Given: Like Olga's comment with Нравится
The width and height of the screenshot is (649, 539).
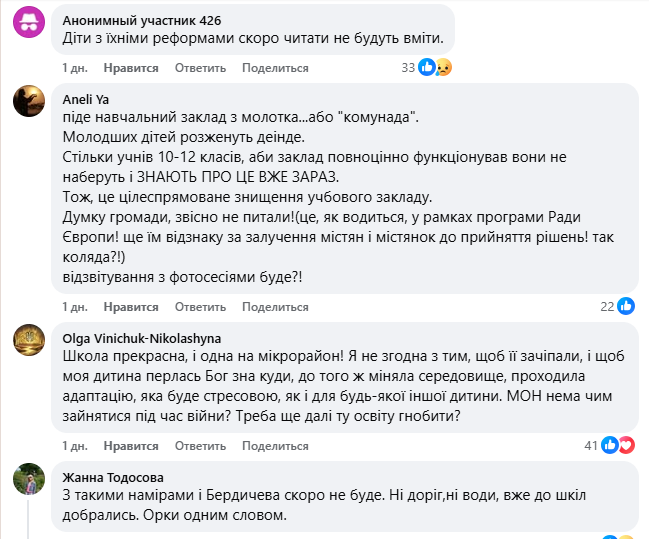Looking at the screenshot, I should coord(131,446).
